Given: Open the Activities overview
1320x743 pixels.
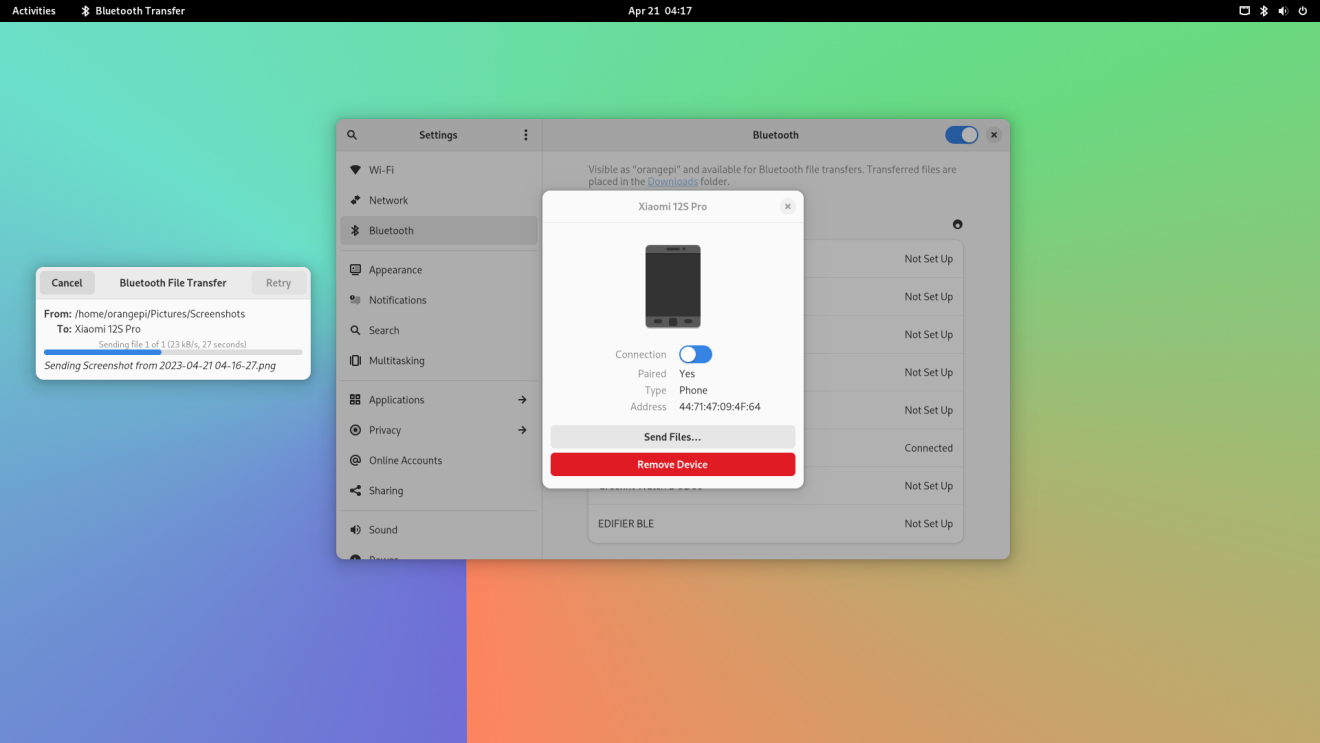Looking at the screenshot, I should click(34, 11).
